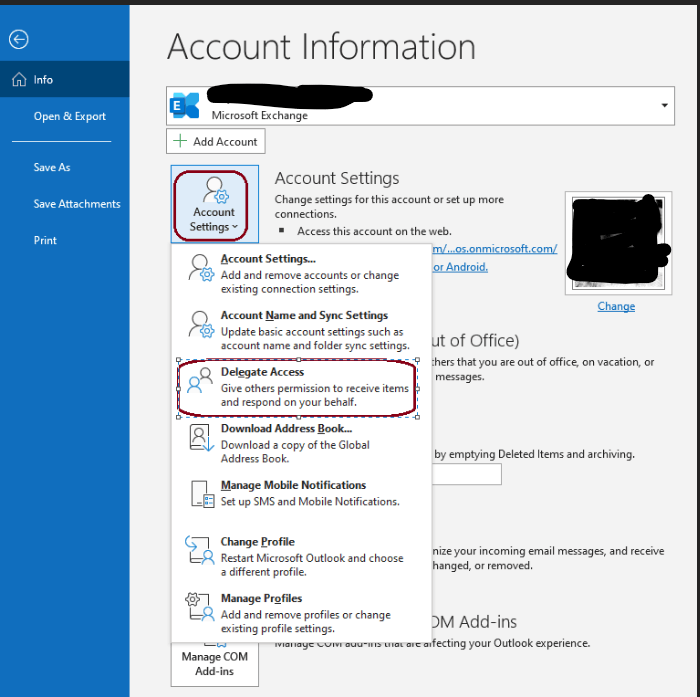Viewport: 700px width, 697px height.
Task: Click the Account Information heading
Action: [321, 46]
